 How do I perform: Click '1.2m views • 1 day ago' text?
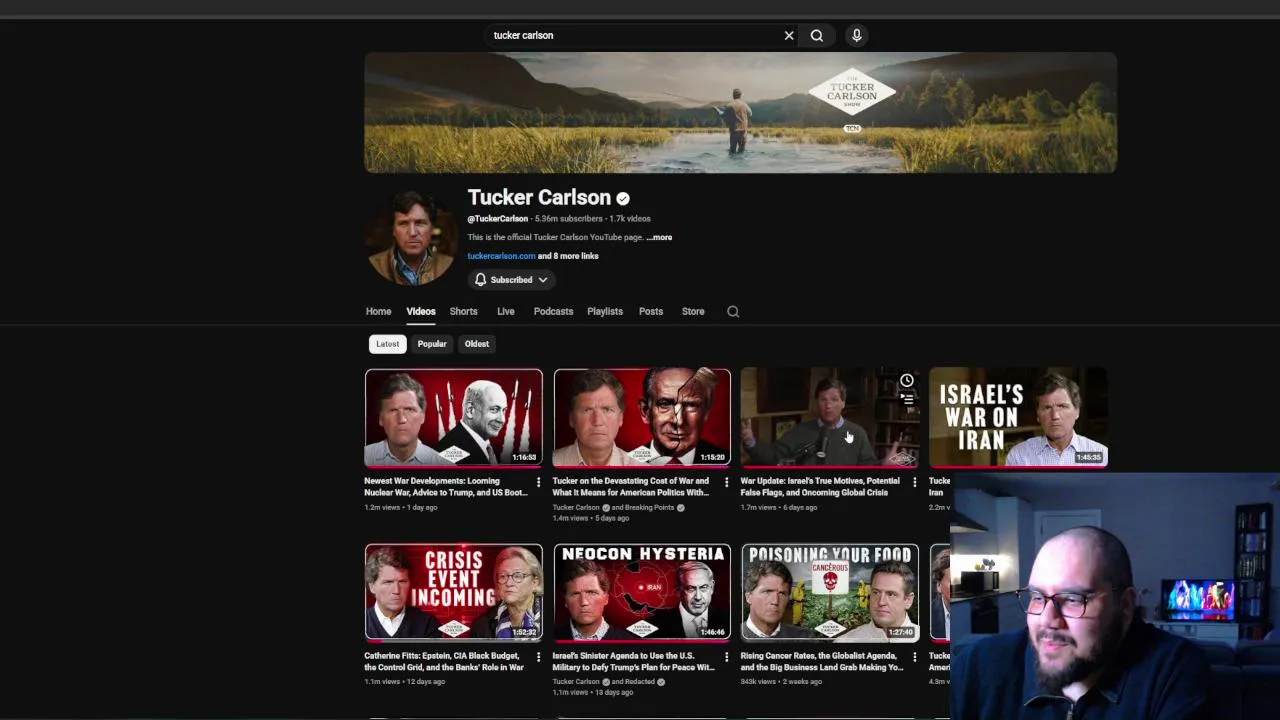(x=401, y=507)
